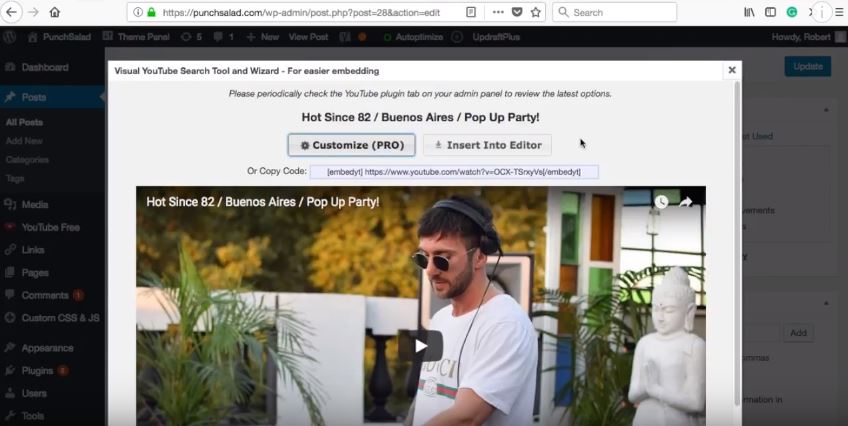The image size is (848, 426).
Task: Click Insert Into Editor button
Action: (487, 145)
